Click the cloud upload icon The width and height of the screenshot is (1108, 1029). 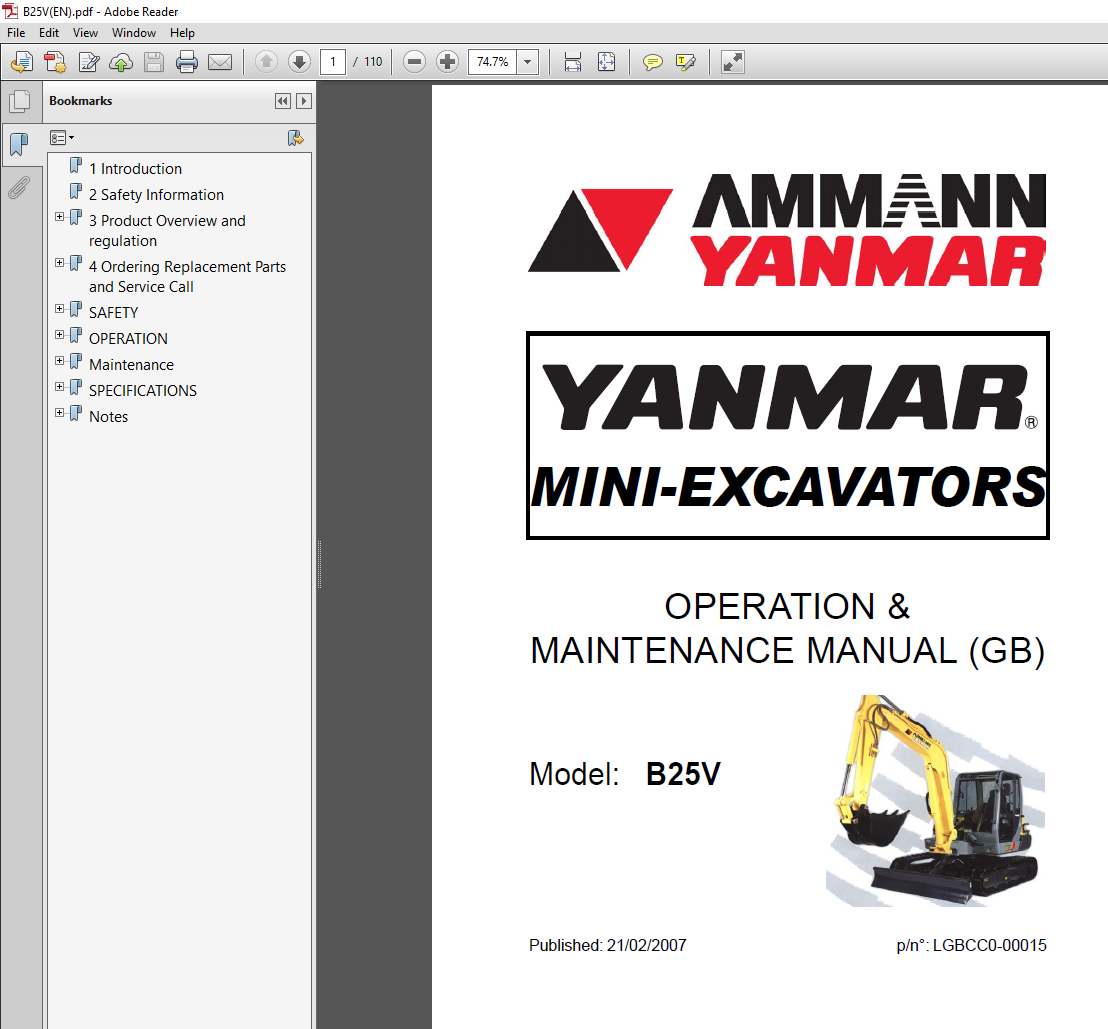click(121, 62)
